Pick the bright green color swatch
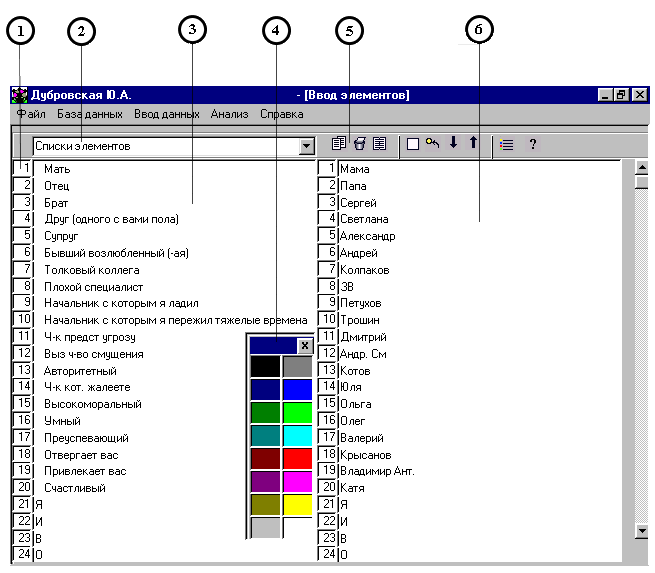The height and width of the screenshot is (573, 655). click(297, 413)
